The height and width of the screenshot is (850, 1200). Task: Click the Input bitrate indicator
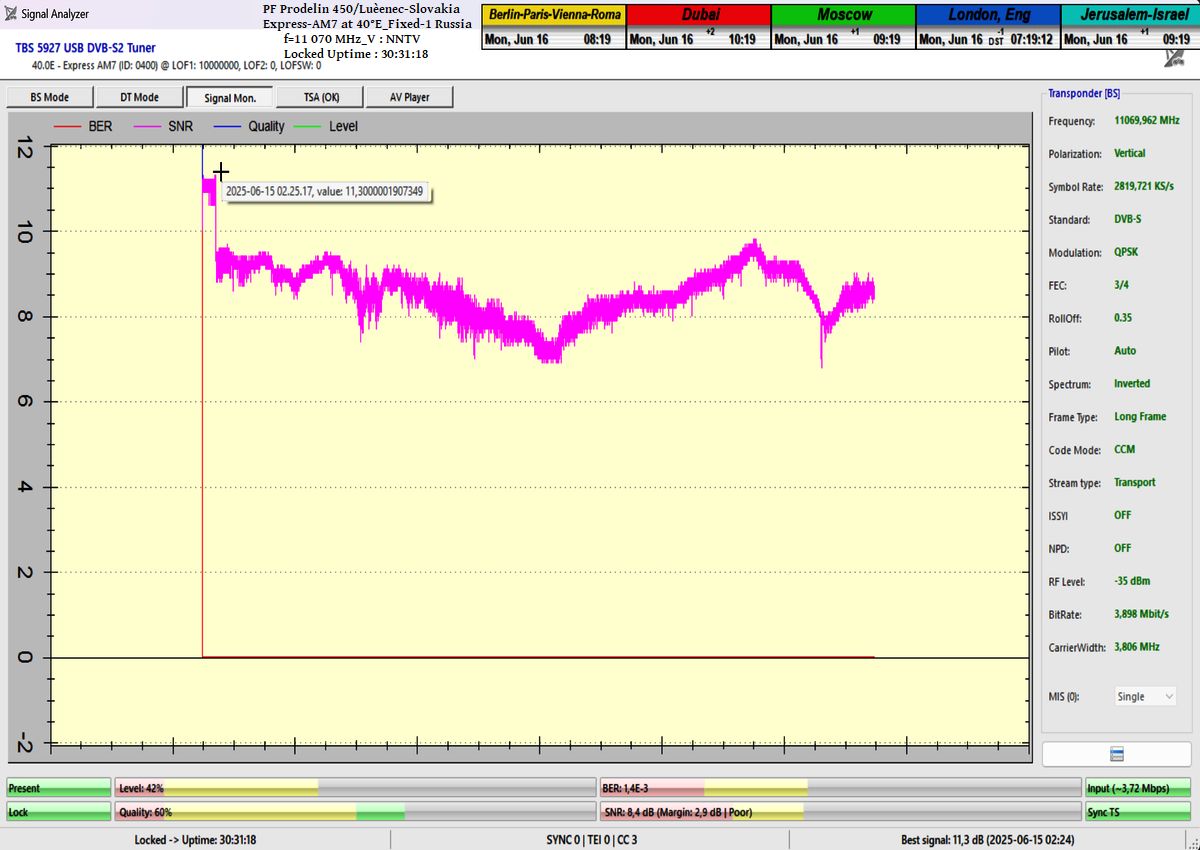pyautogui.click(x=1138, y=788)
